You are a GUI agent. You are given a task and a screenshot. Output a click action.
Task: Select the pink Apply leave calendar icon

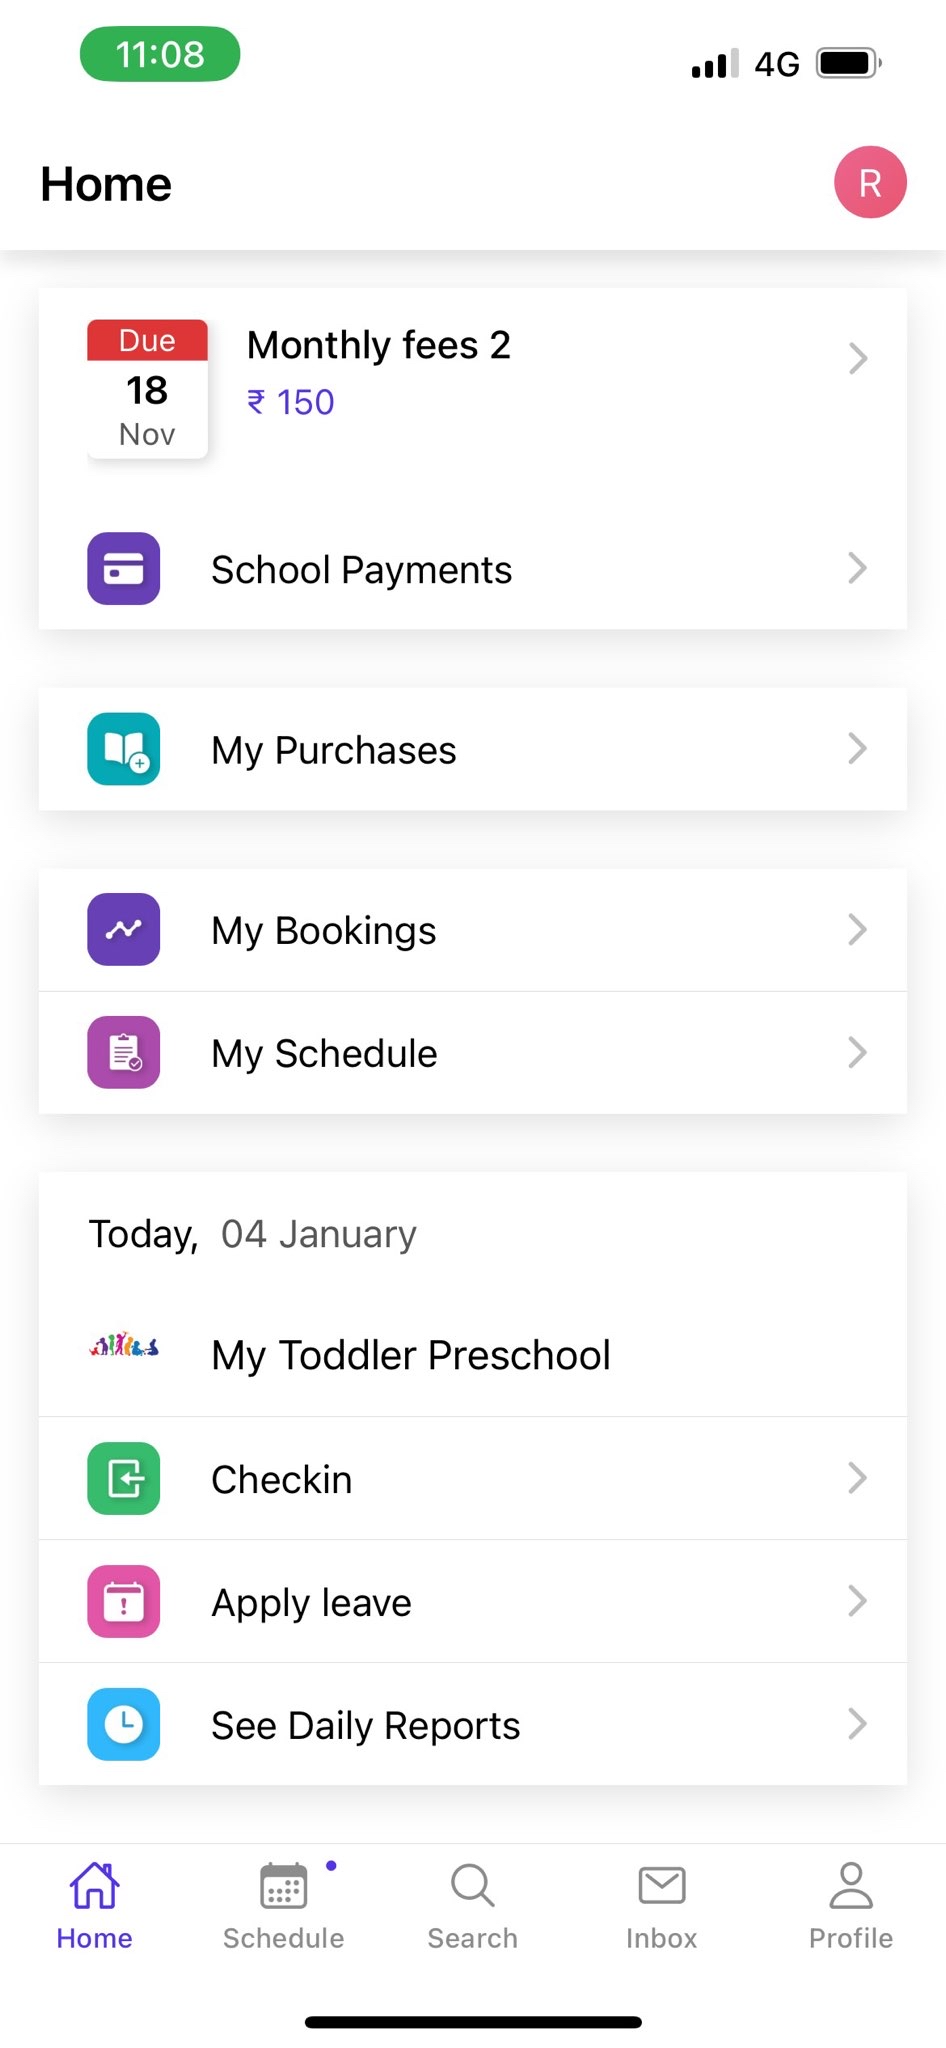click(124, 1601)
